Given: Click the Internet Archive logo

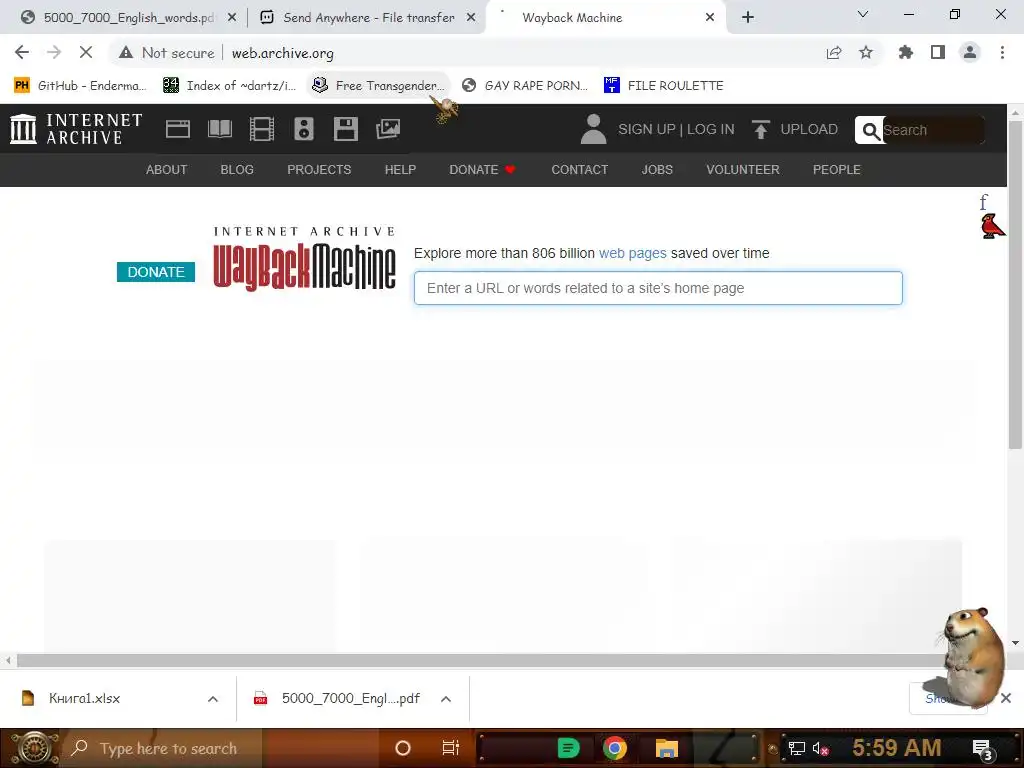Looking at the screenshot, I should click(76, 129).
